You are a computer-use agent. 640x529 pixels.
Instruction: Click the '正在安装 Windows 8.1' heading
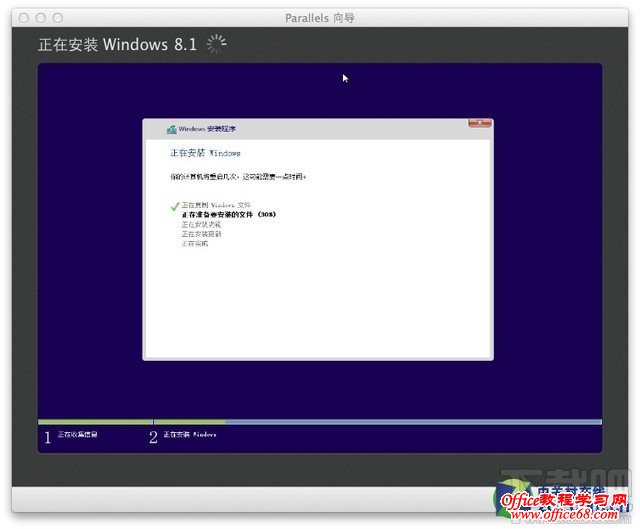pyautogui.click(x=118, y=44)
